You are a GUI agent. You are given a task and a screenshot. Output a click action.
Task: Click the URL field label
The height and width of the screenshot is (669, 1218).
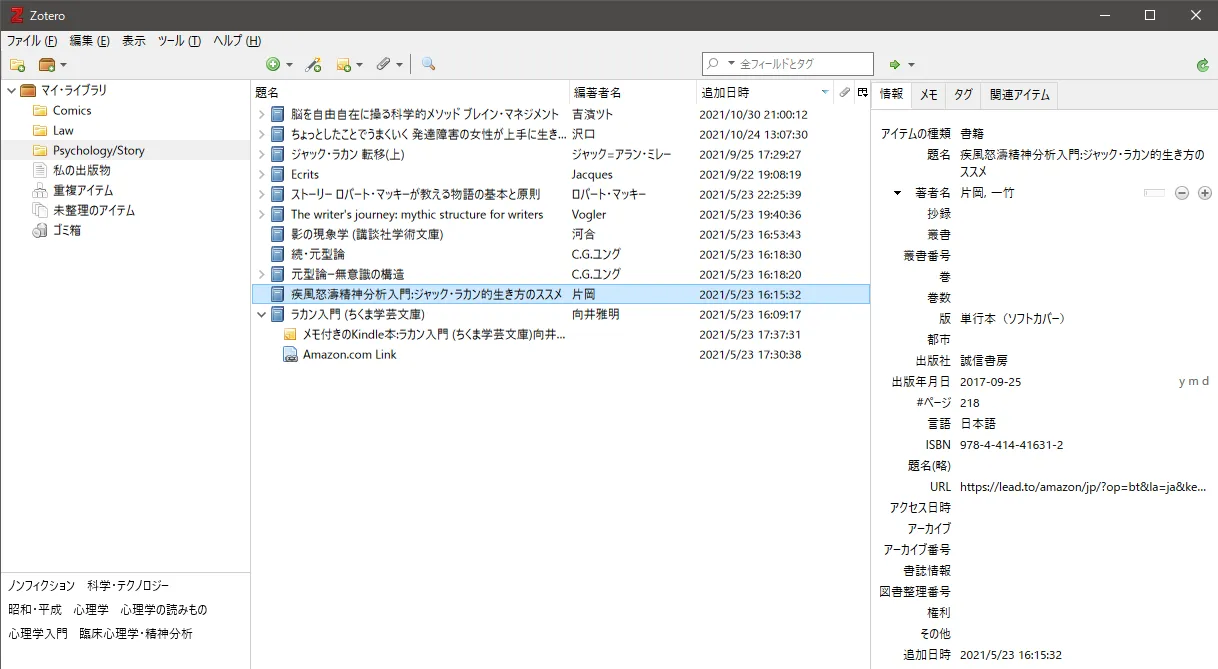click(x=940, y=487)
